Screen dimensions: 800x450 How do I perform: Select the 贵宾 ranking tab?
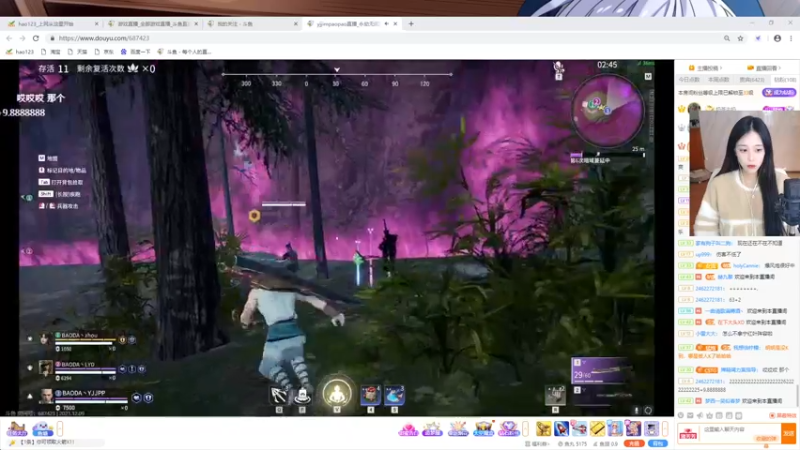pos(752,80)
